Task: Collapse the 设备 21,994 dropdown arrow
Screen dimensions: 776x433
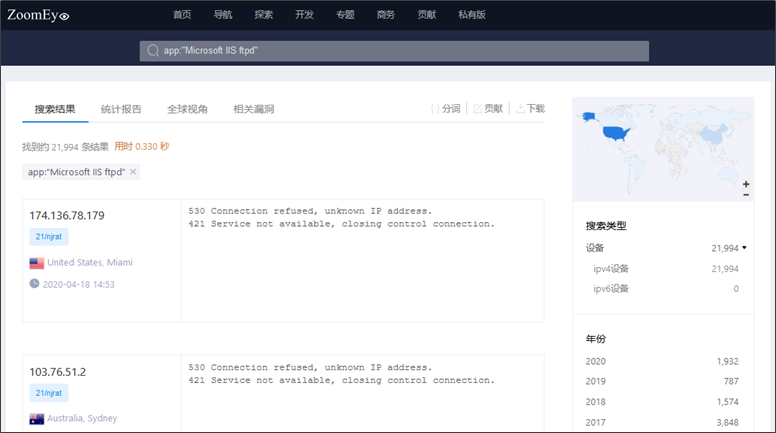Action: pyautogui.click(x=744, y=247)
